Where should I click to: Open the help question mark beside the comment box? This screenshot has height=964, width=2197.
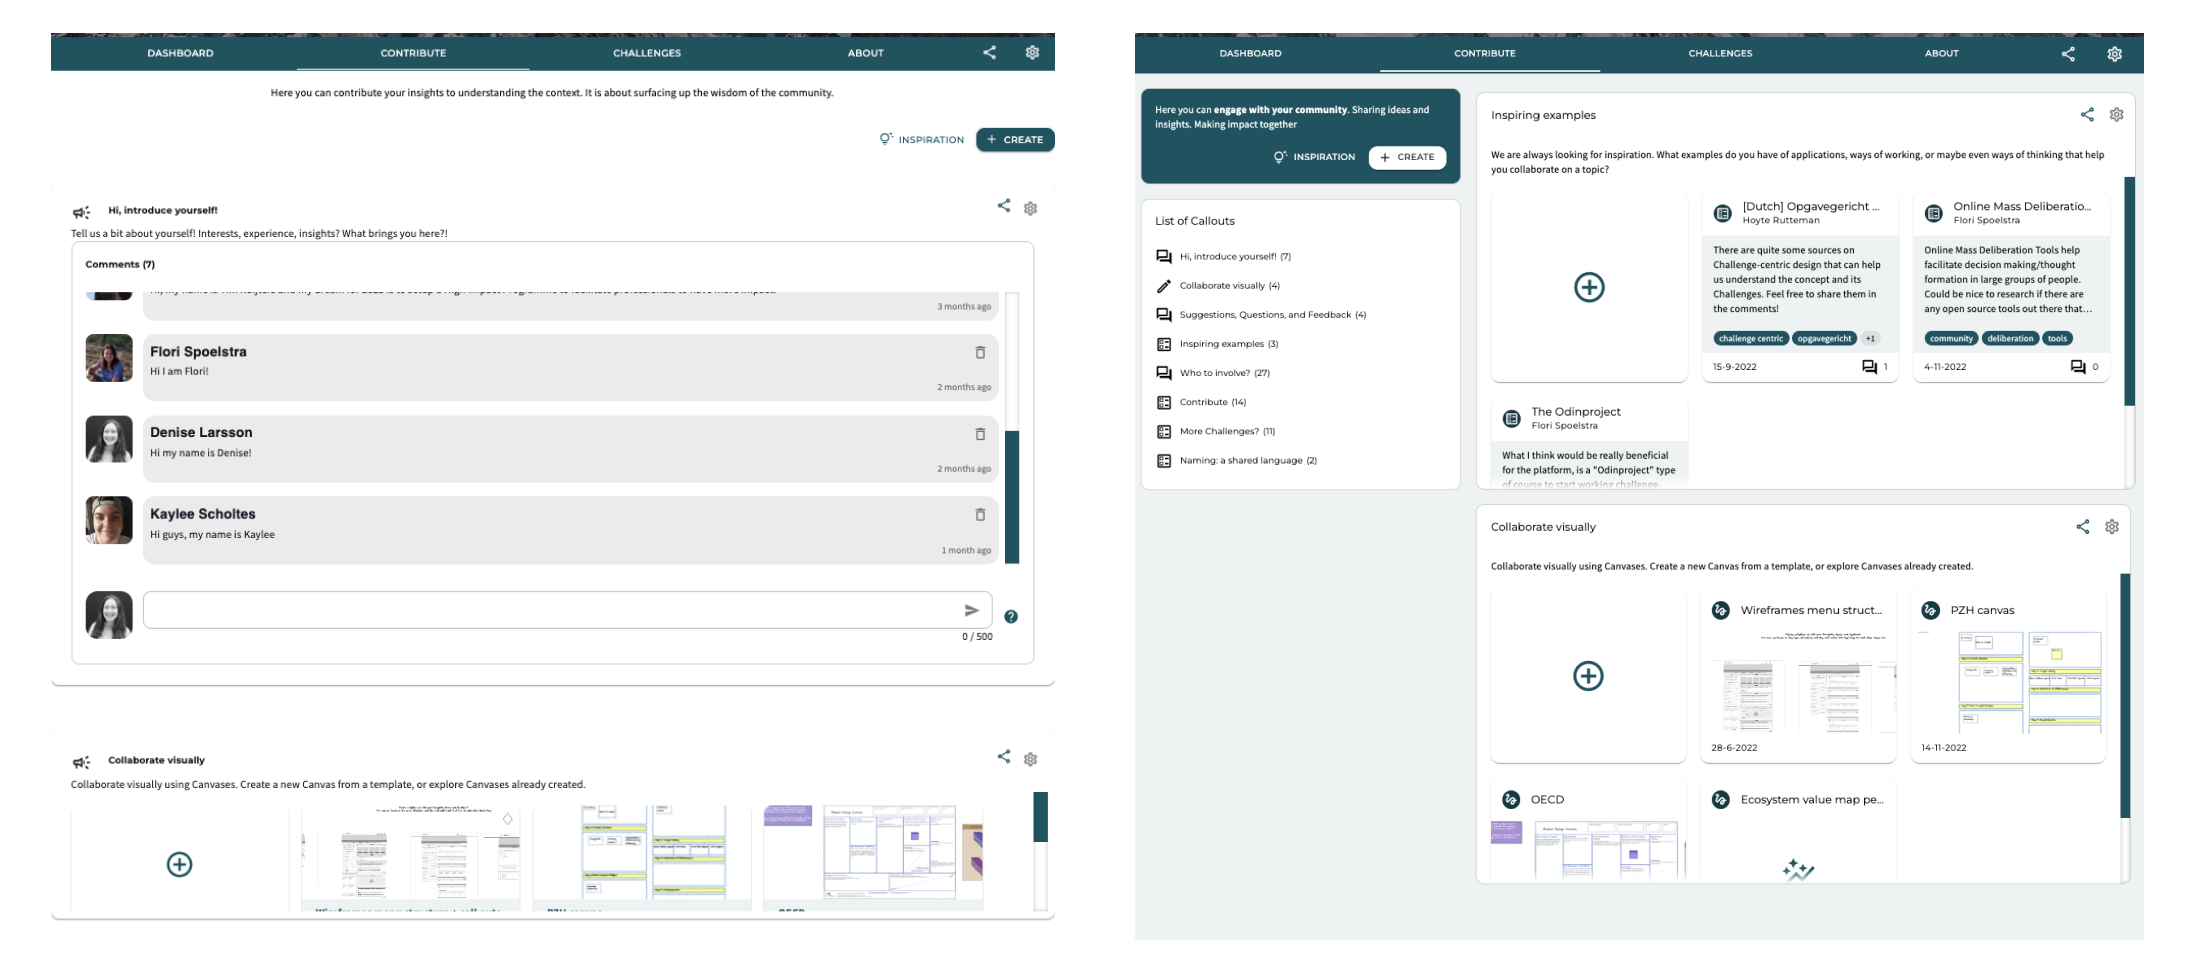pos(1011,617)
